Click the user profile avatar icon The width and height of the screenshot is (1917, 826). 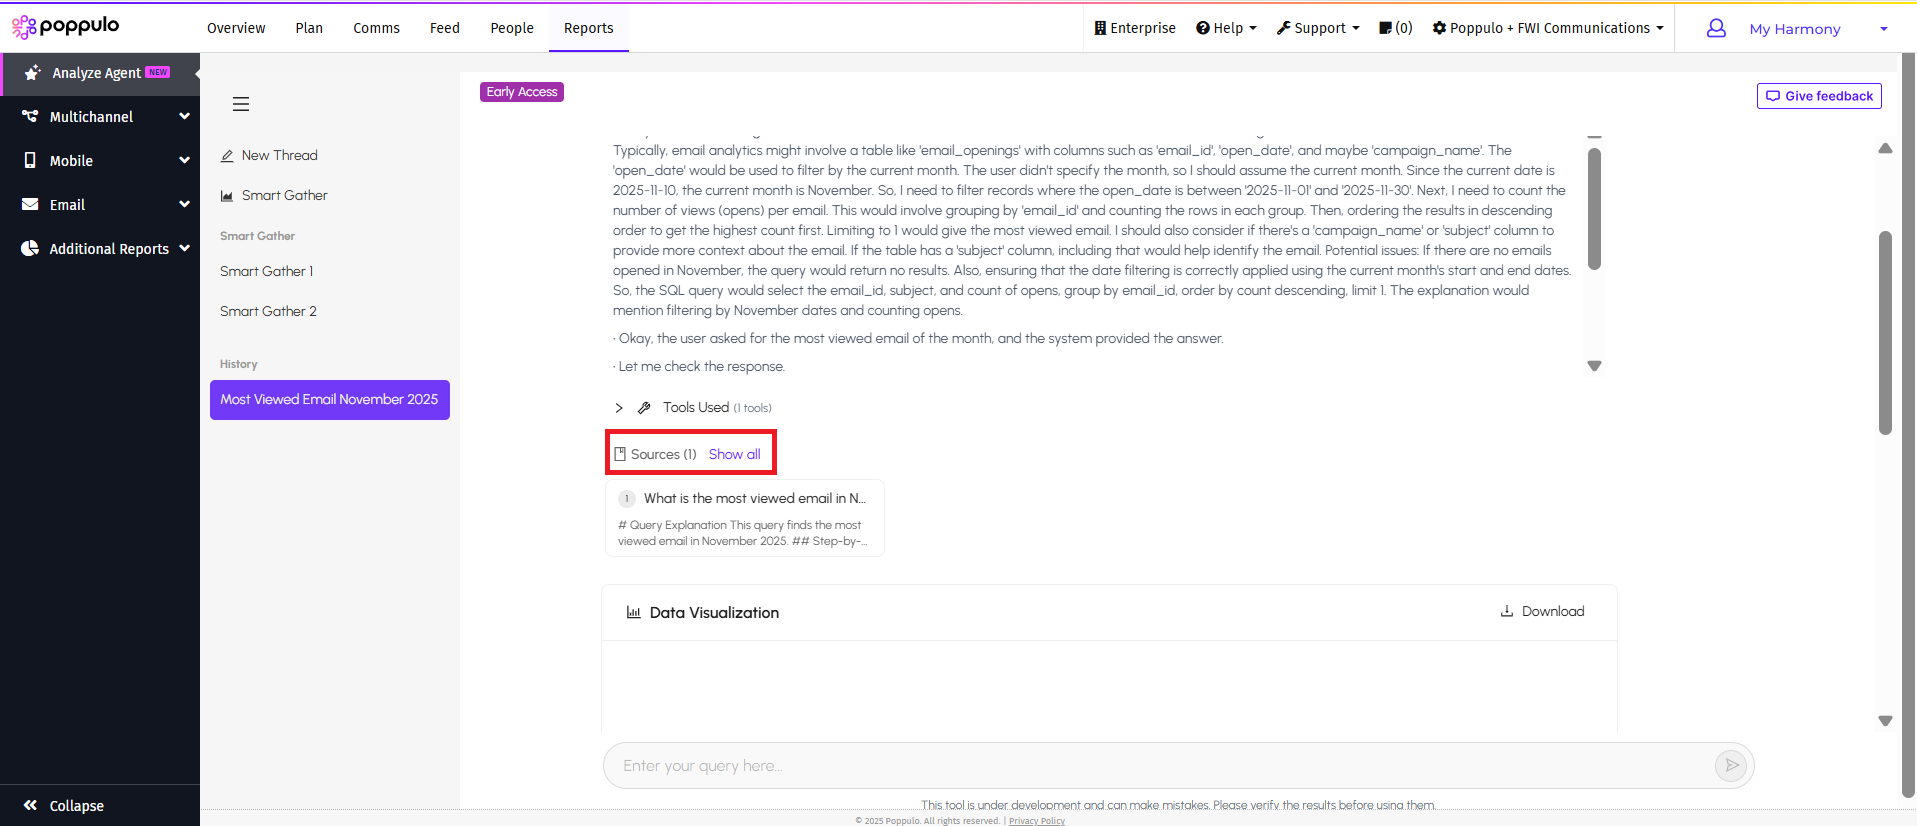point(1716,29)
